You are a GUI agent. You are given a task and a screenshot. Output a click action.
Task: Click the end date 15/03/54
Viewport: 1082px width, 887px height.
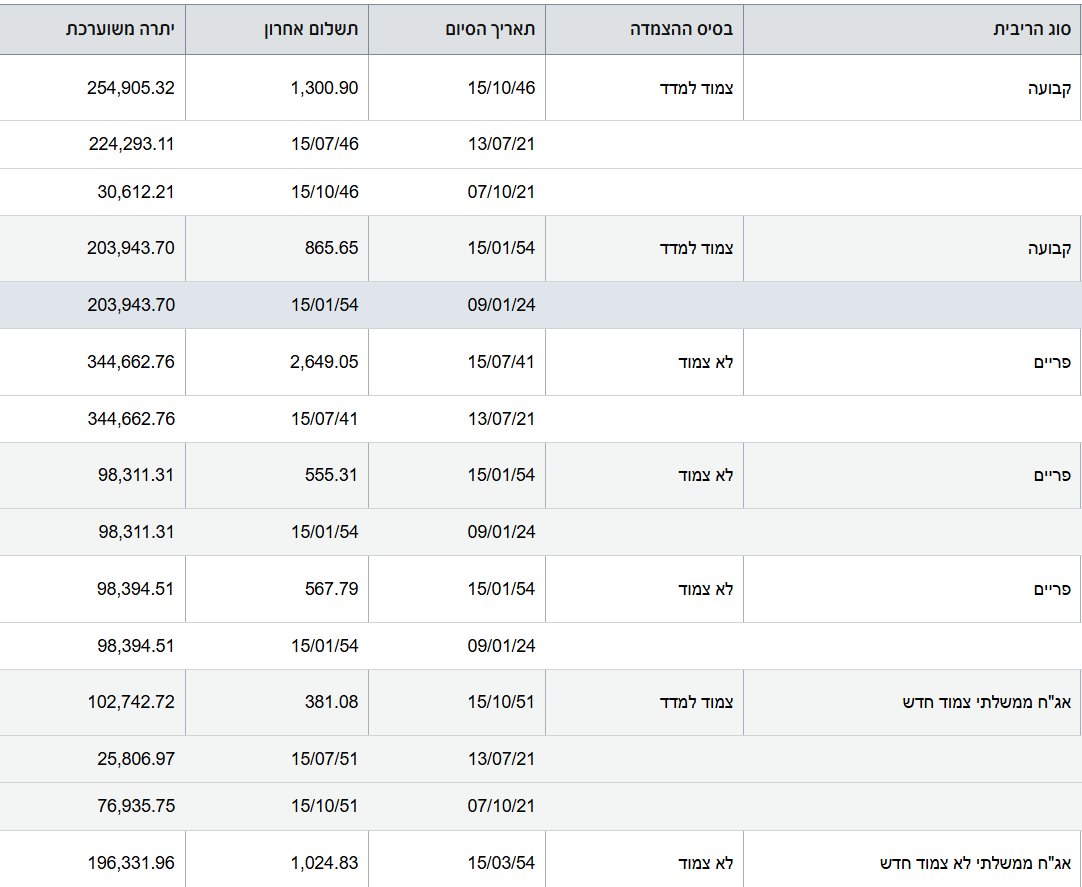501,863
